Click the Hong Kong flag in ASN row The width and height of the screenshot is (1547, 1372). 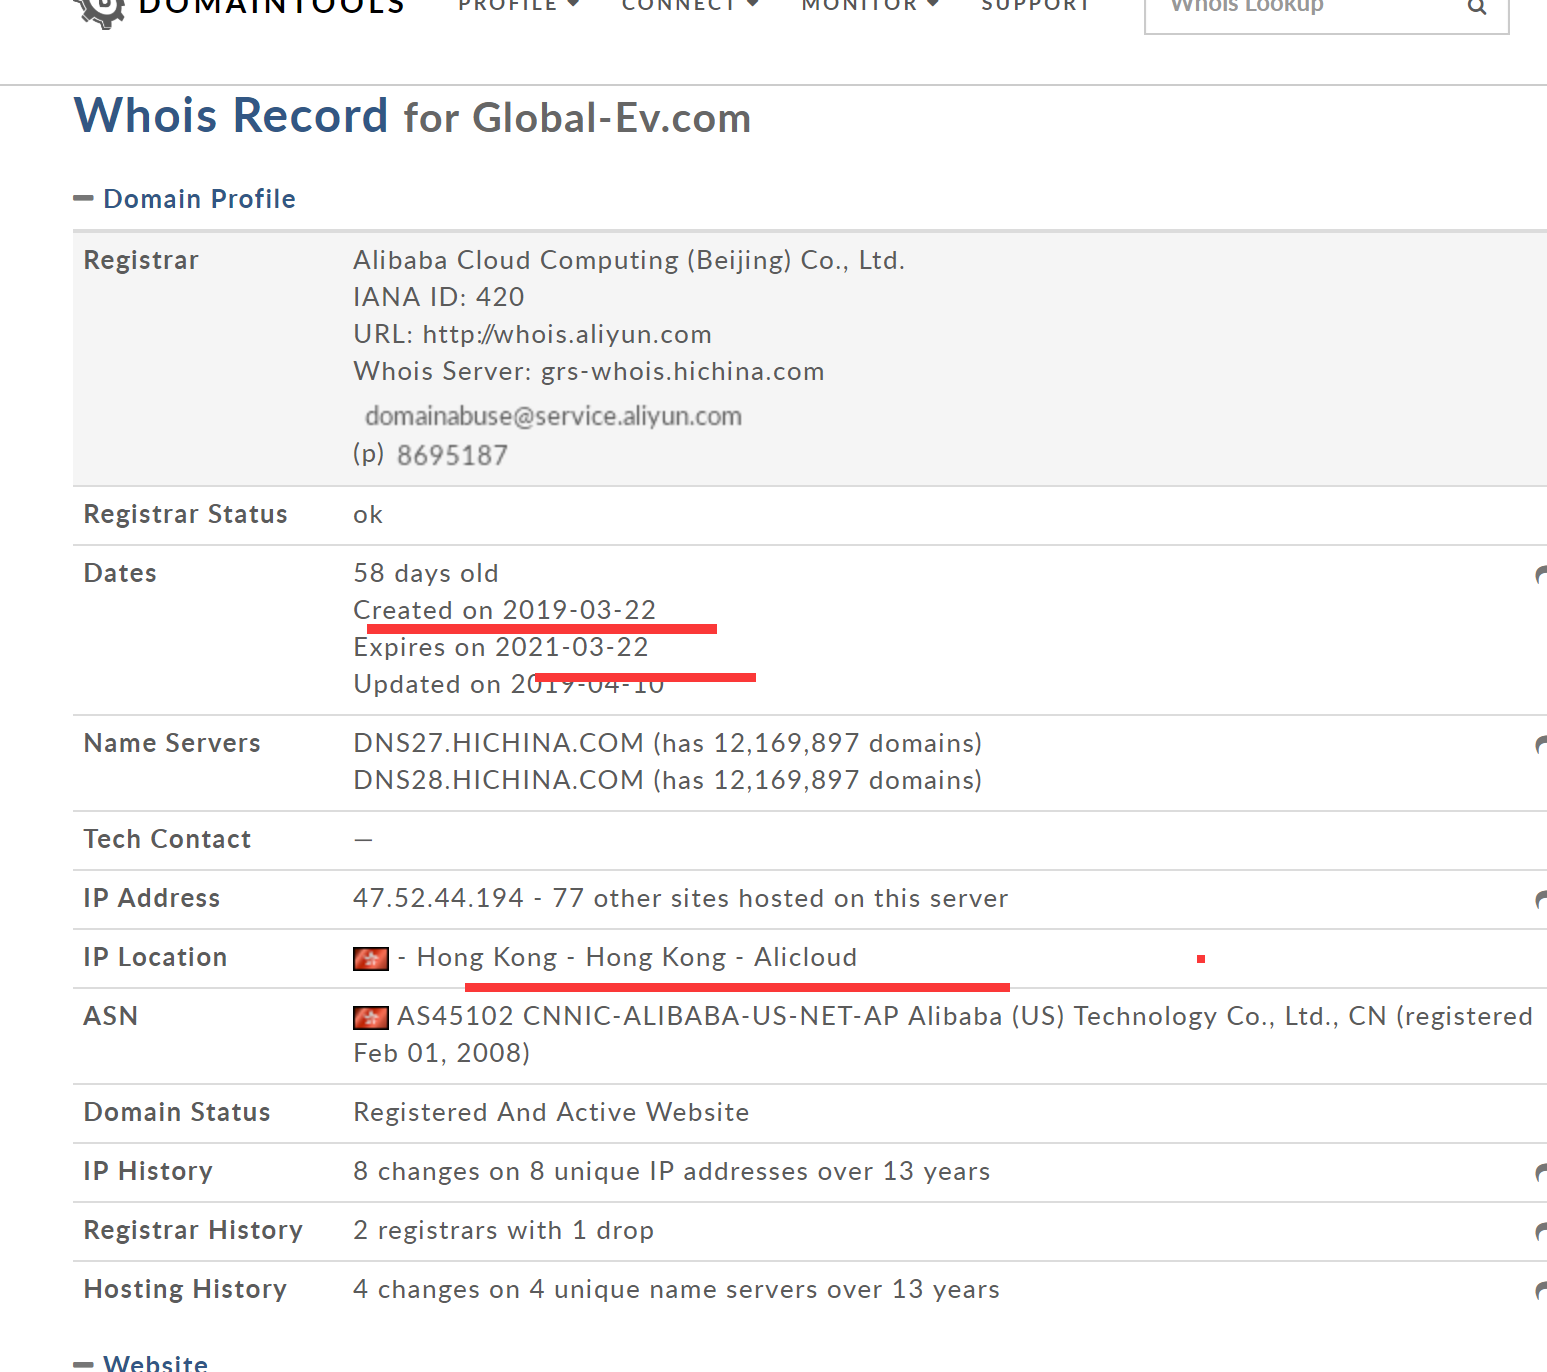pyautogui.click(x=371, y=1018)
